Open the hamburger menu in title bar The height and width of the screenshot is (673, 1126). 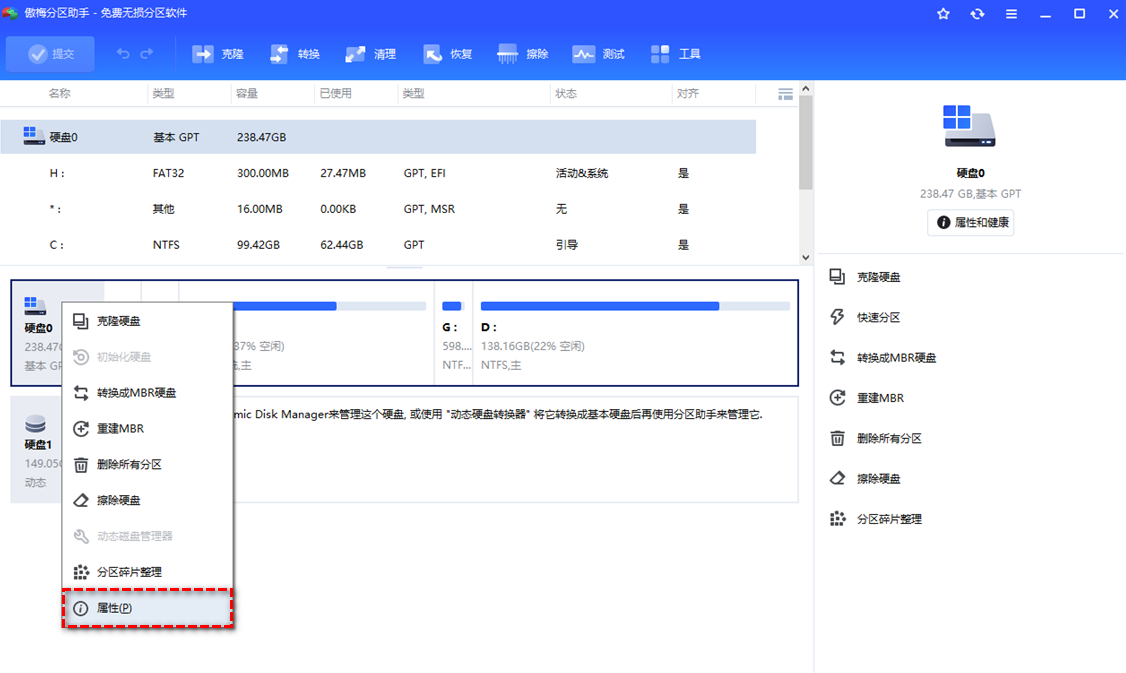click(x=1011, y=14)
